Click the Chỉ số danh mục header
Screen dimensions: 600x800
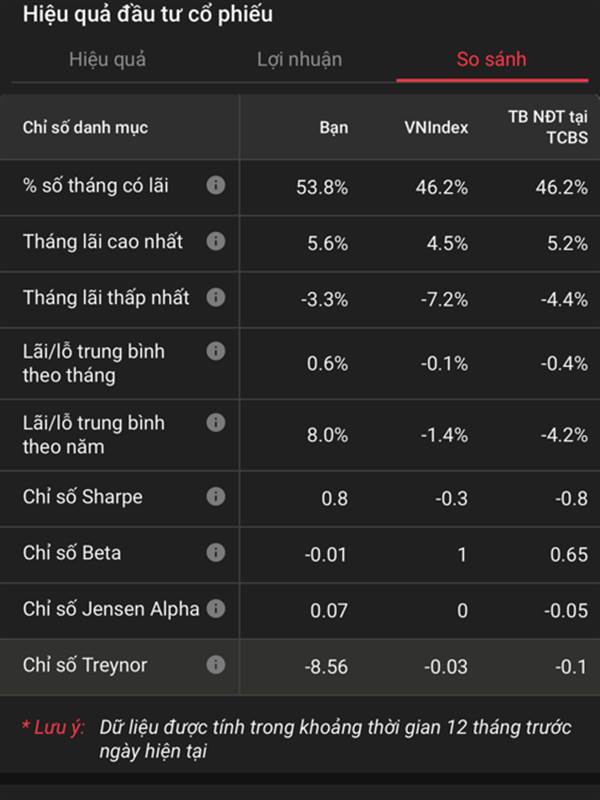coord(85,128)
